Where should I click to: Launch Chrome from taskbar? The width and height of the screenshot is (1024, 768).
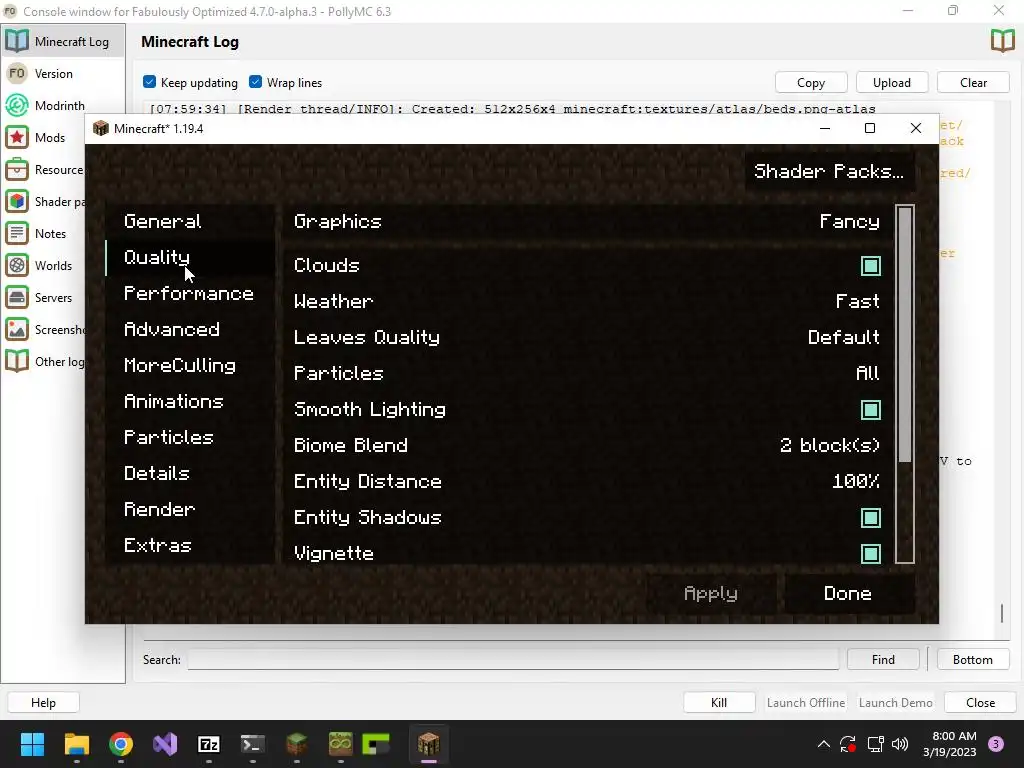(121, 744)
